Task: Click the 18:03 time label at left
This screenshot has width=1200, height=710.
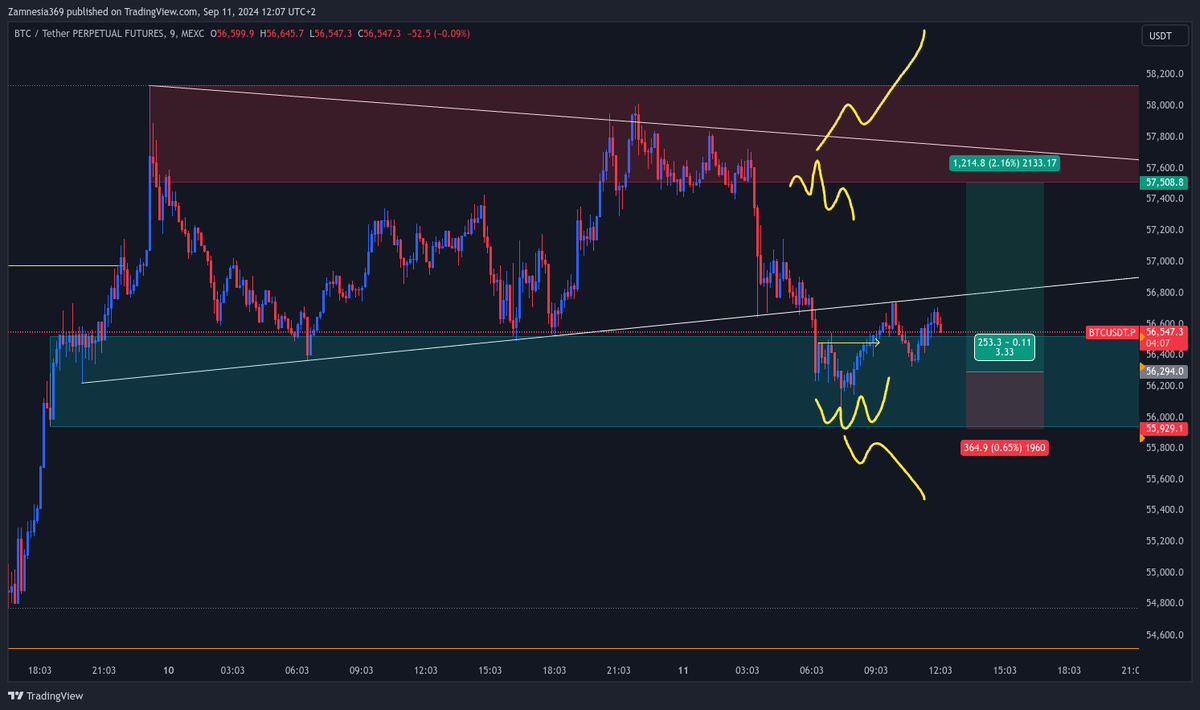Action: click(x=39, y=670)
